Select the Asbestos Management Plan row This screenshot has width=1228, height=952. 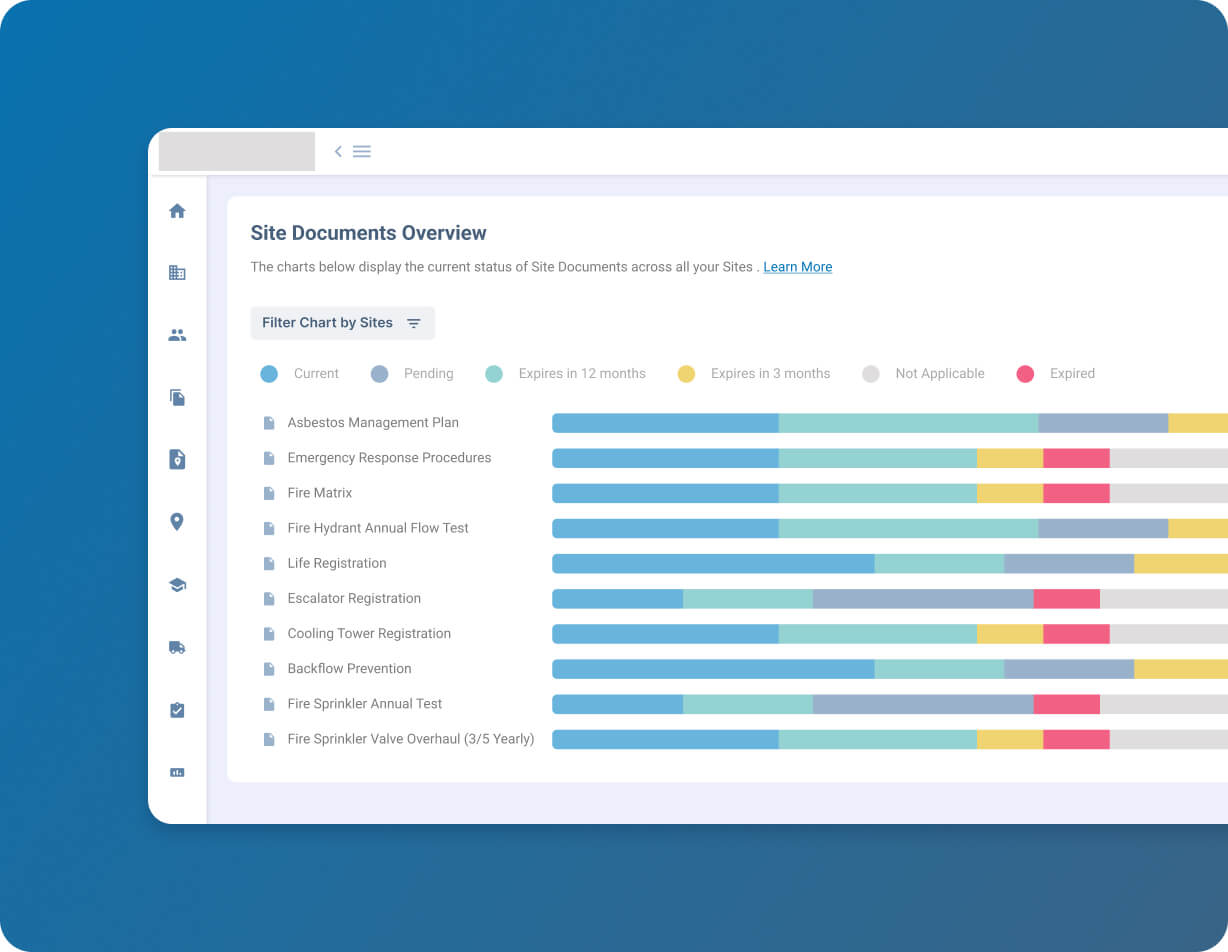372,423
